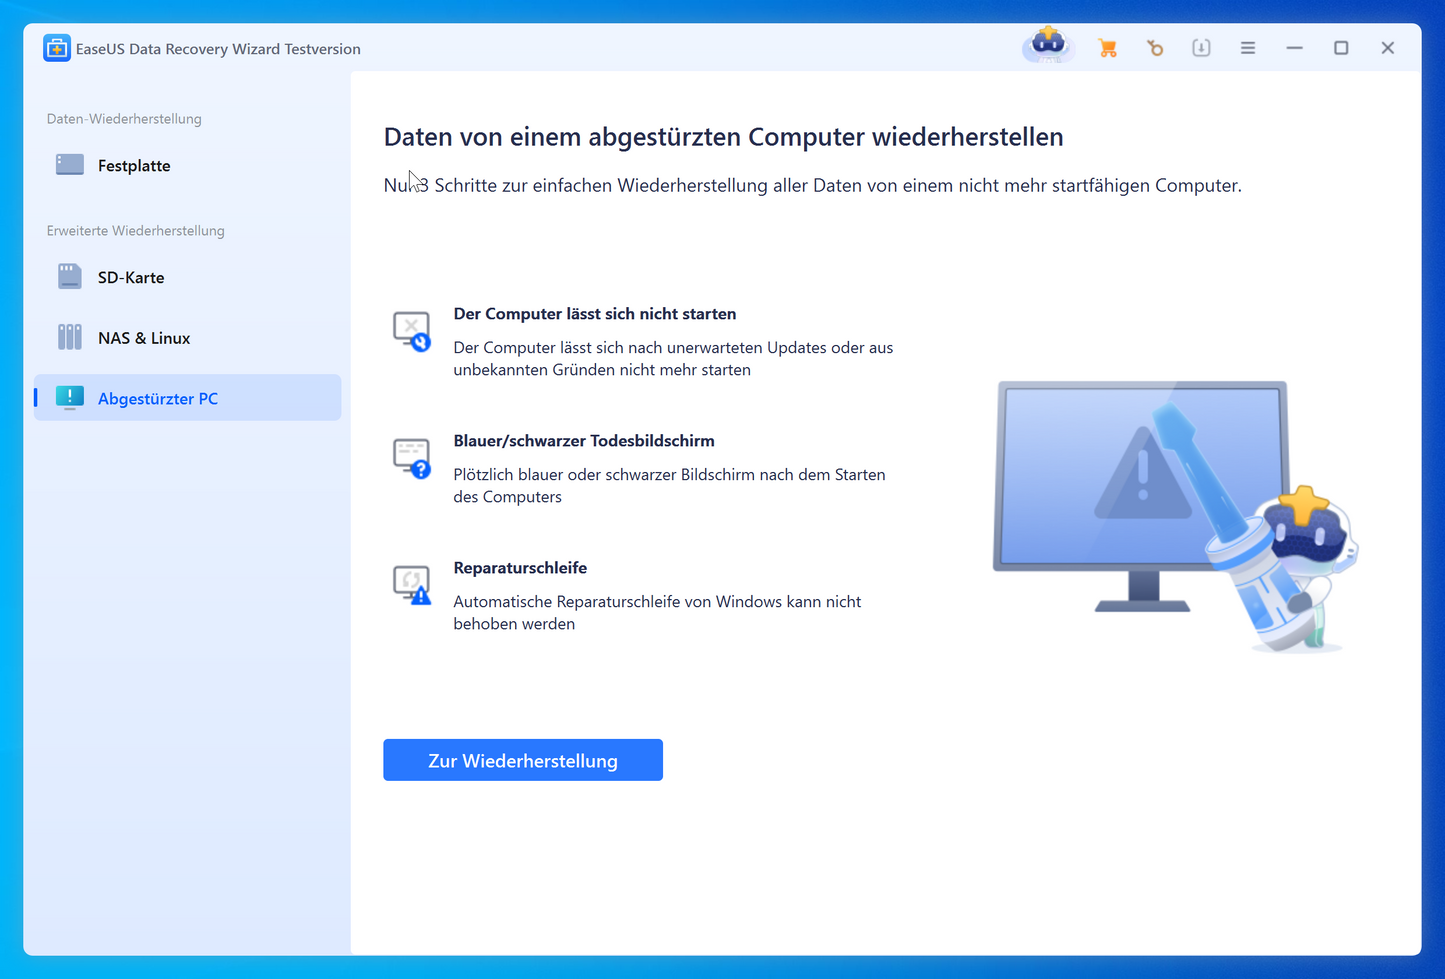Screen dimensions: 1445x979
Task: Click the Blauer/schwarzer Todesbildschirm heading
Action: click(583, 441)
